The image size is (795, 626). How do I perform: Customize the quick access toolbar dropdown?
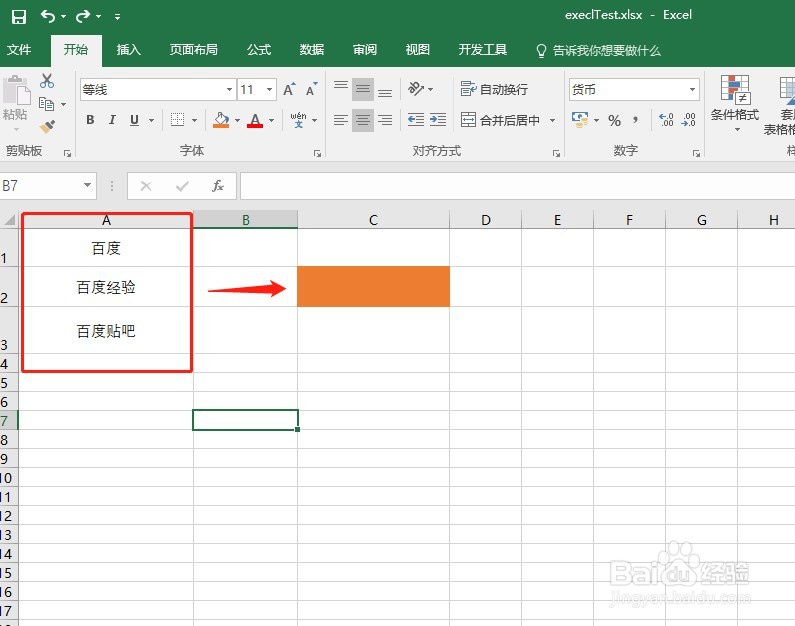[x=117, y=17]
